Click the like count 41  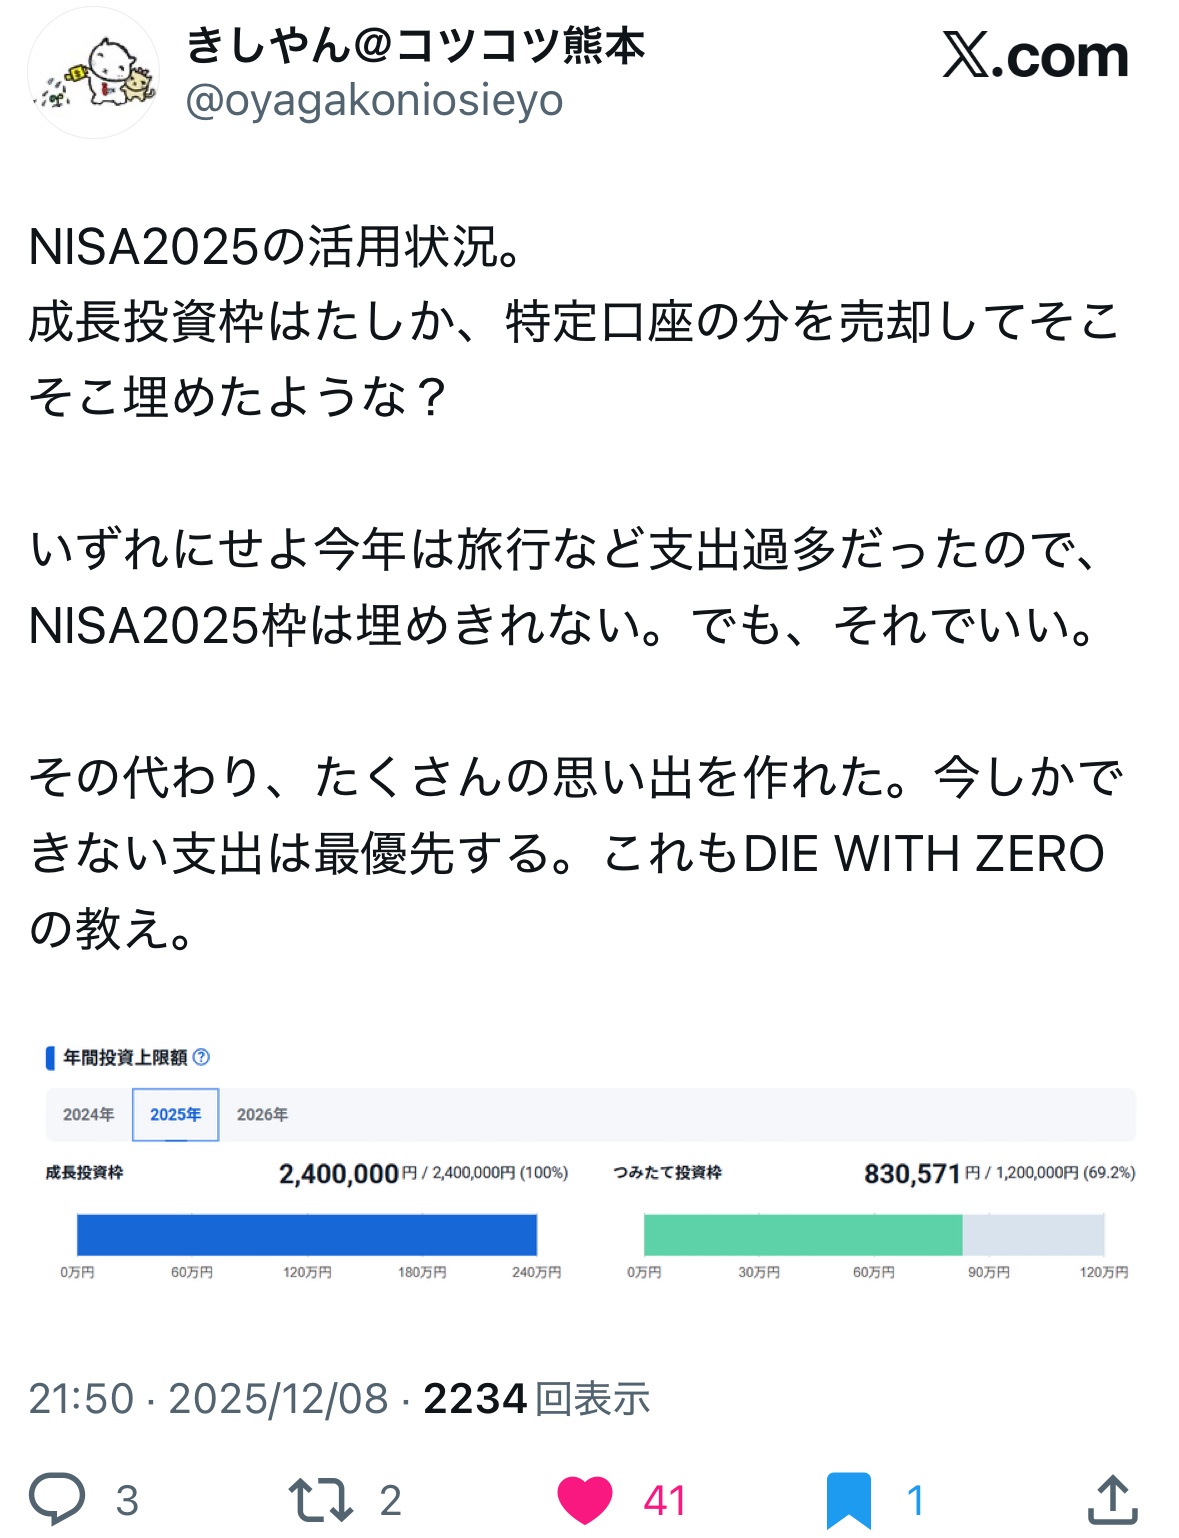pyautogui.click(x=664, y=1500)
